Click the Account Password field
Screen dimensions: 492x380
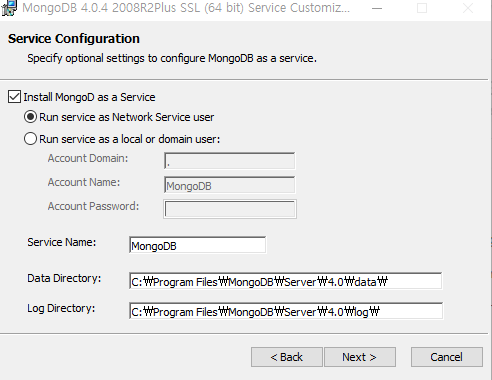tap(230, 209)
